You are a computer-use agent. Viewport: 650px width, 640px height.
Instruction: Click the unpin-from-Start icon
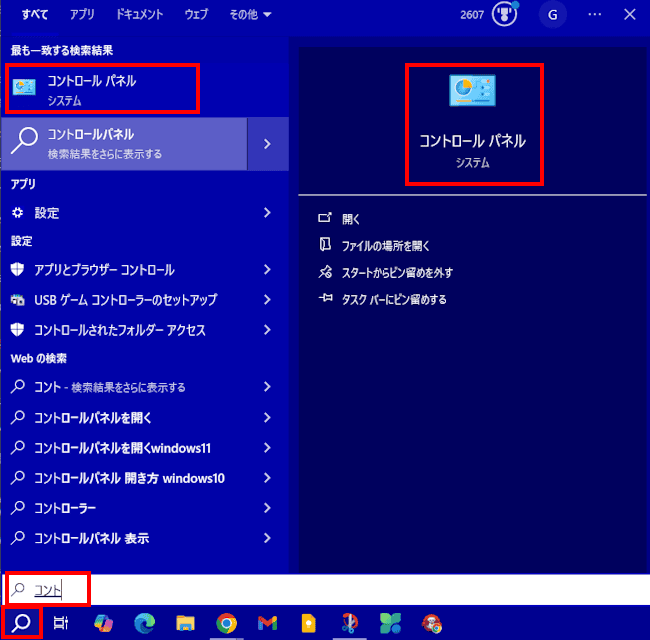pos(325,272)
